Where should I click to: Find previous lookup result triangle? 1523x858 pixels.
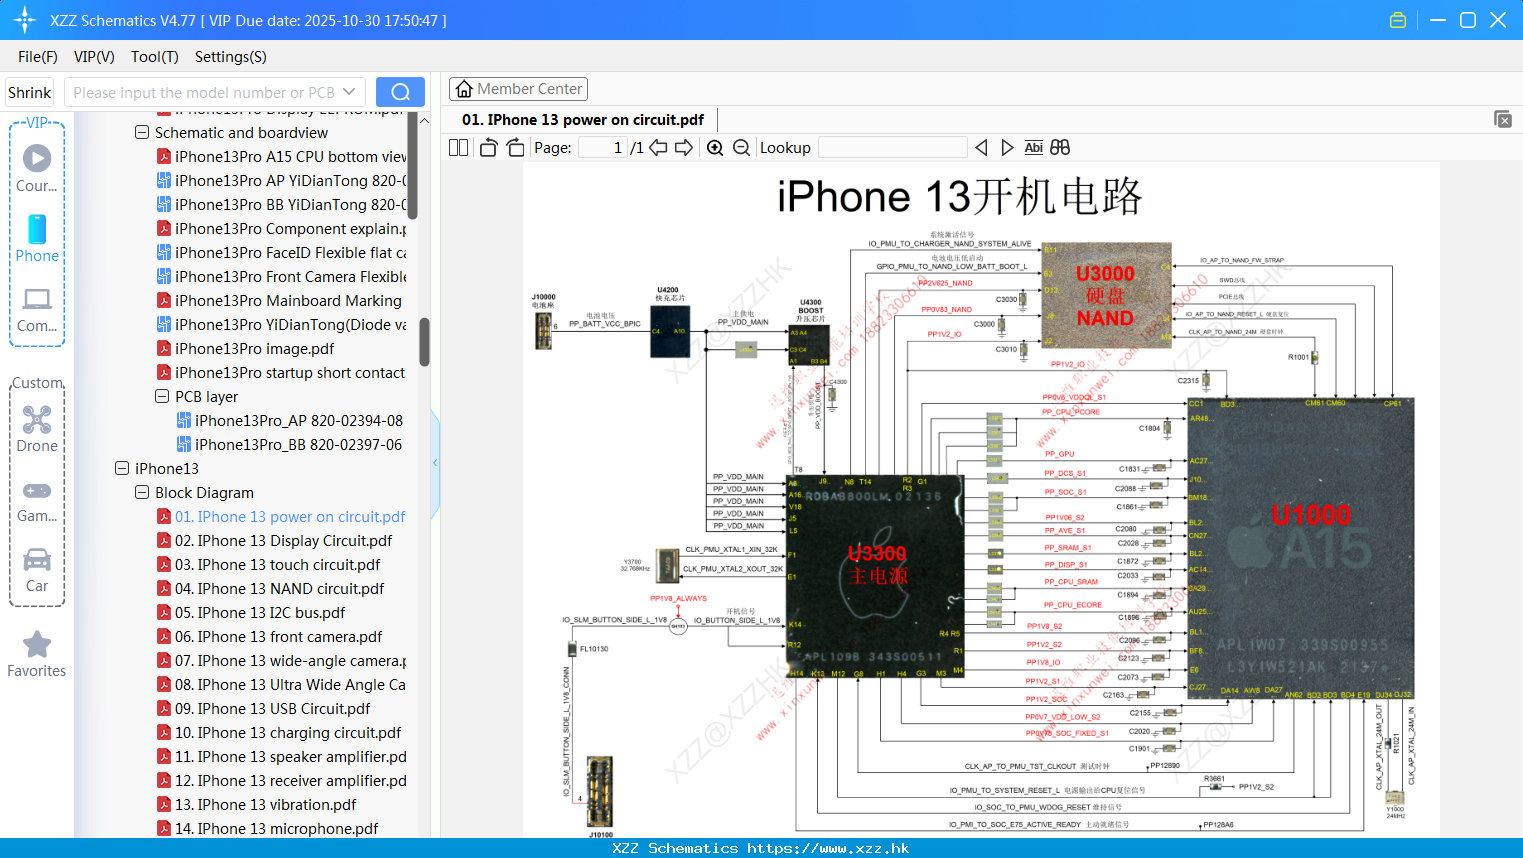tap(981, 147)
